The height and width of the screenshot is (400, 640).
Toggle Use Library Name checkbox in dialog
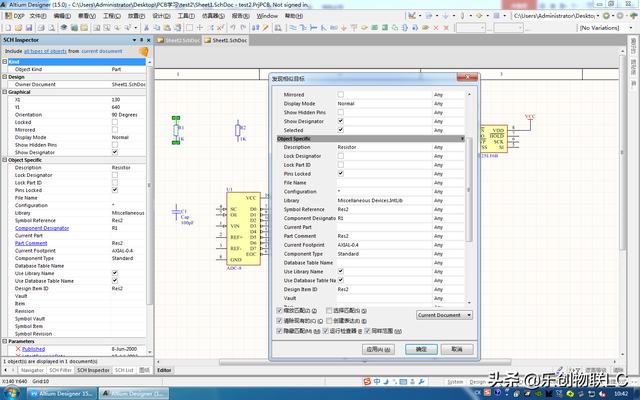[340, 271]
